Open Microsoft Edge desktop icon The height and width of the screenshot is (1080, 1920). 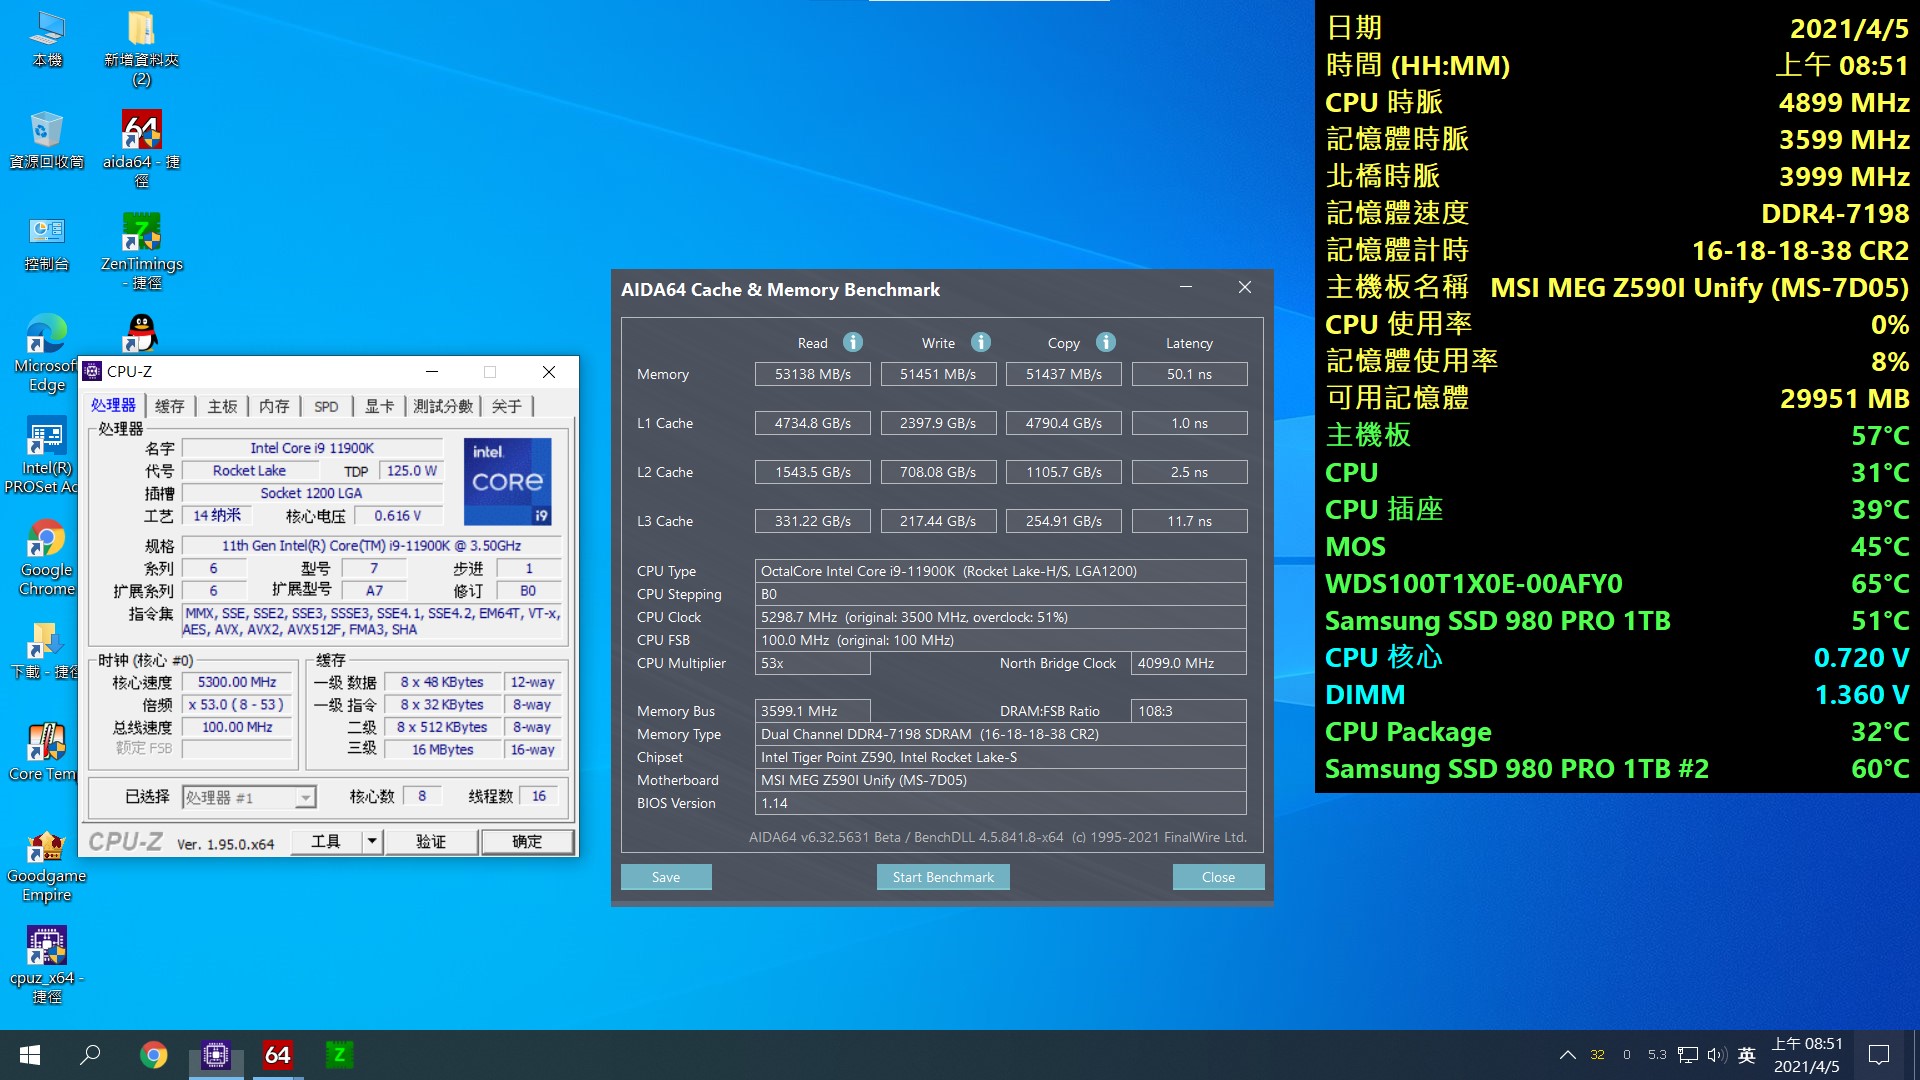[47, 354]
